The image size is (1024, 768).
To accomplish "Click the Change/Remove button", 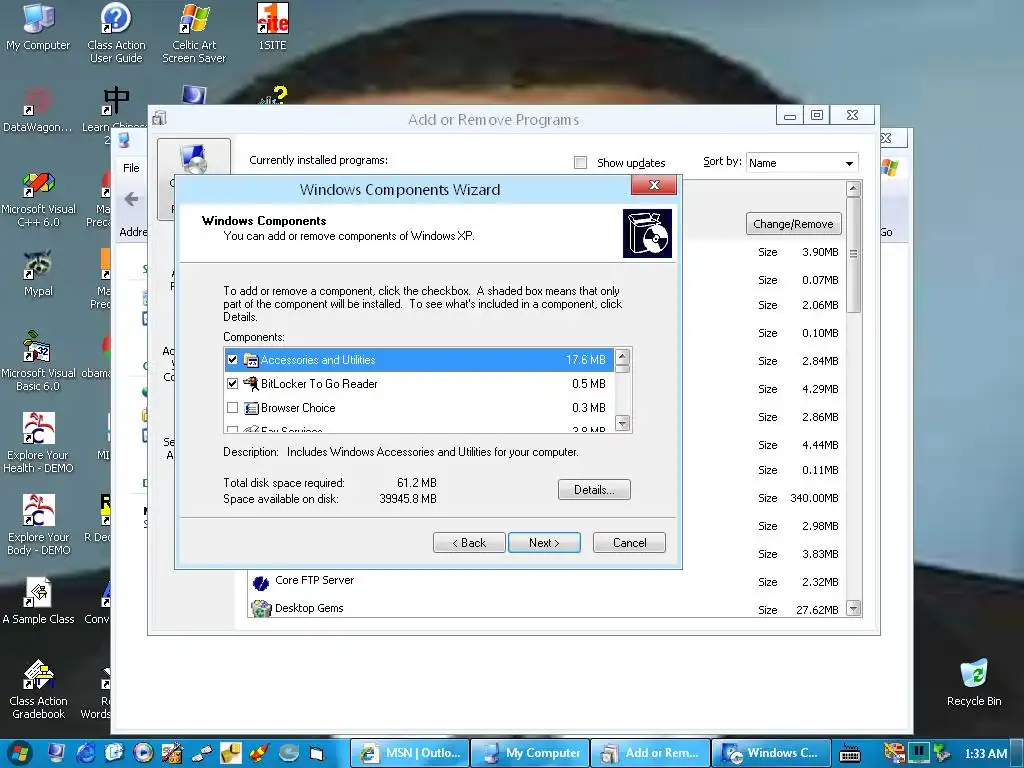I will [x=793, y=224].
